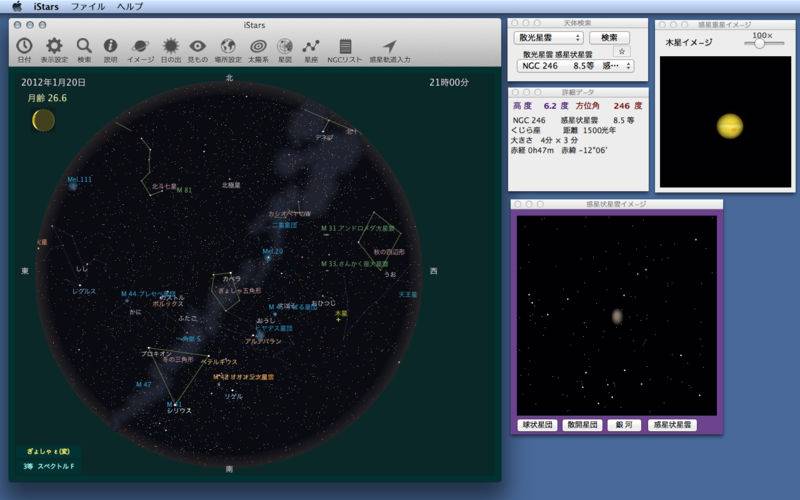This screenshot has height=500, width=800.
Task: Click the 球状星団 button
Action: 538,424
